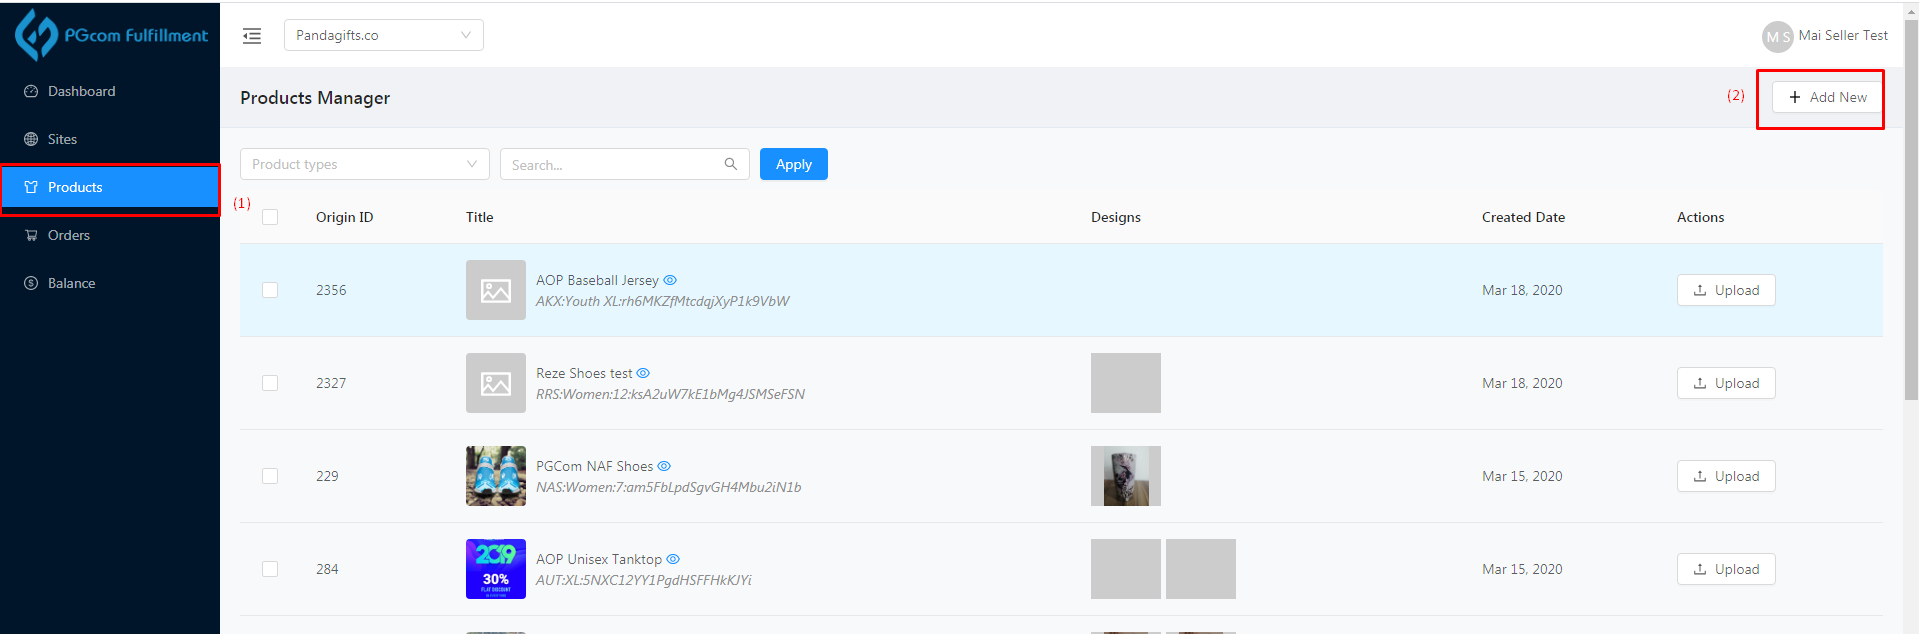Click the search magnifier icon
The height and width of the screenshot is (634, 1919).
[731, 164]
